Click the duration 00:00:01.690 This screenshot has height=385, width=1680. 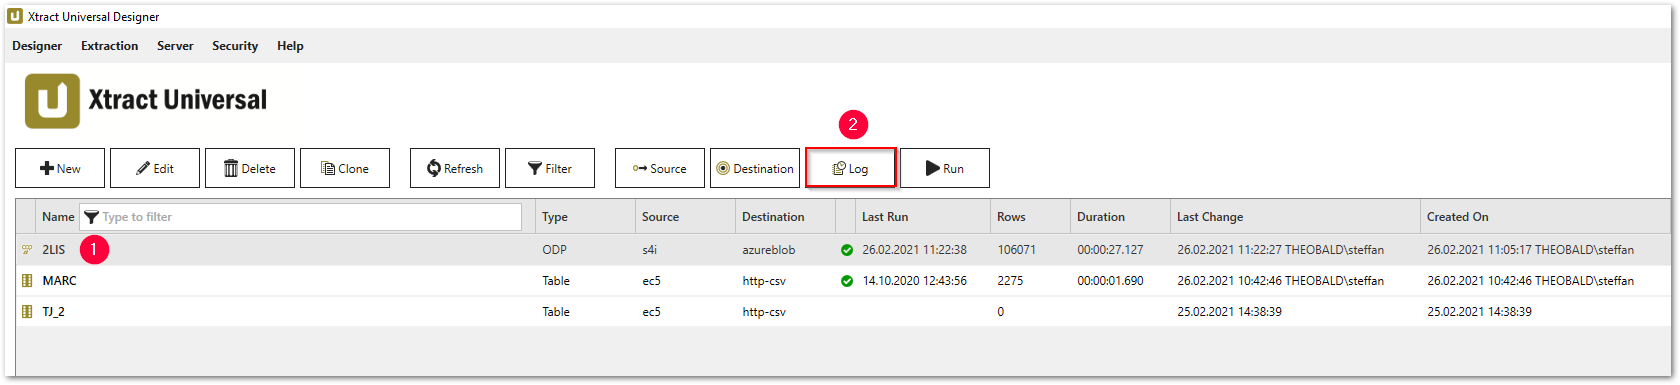(x=1110, y=281)
